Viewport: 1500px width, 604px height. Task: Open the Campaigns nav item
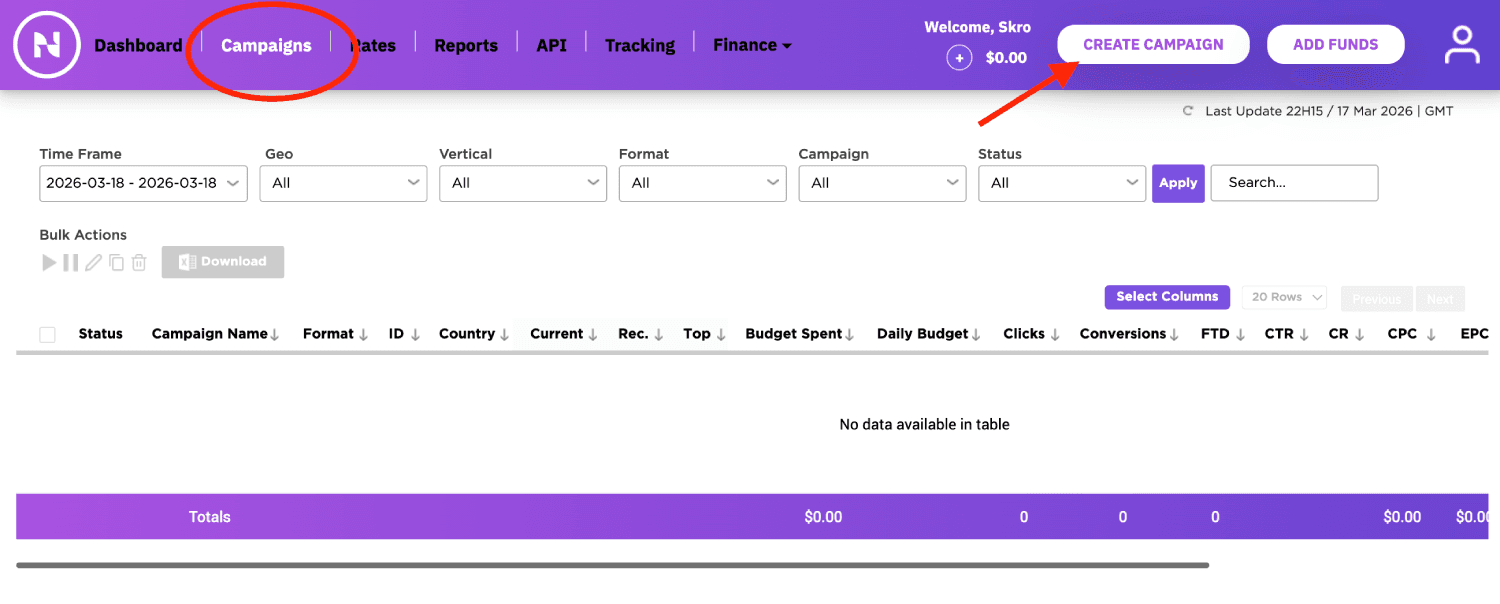click(x=266, y=45)
